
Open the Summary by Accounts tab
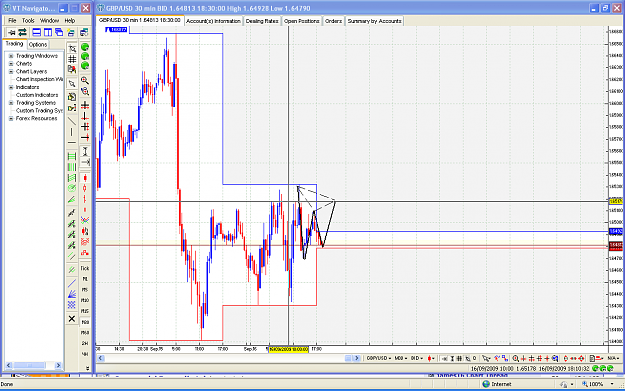coord(374,21)
